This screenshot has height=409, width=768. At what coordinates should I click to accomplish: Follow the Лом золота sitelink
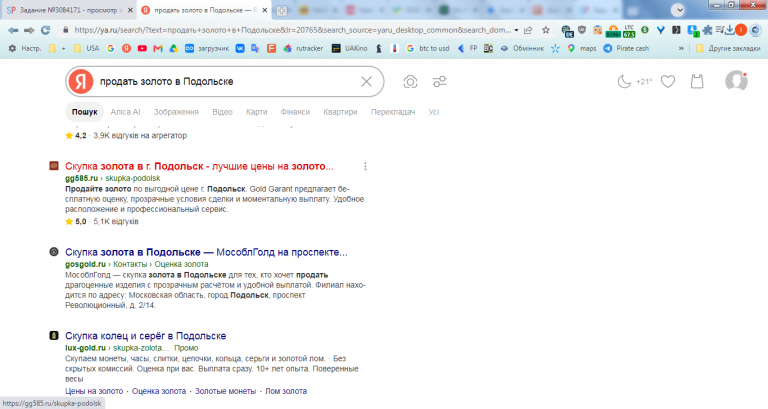286,391
